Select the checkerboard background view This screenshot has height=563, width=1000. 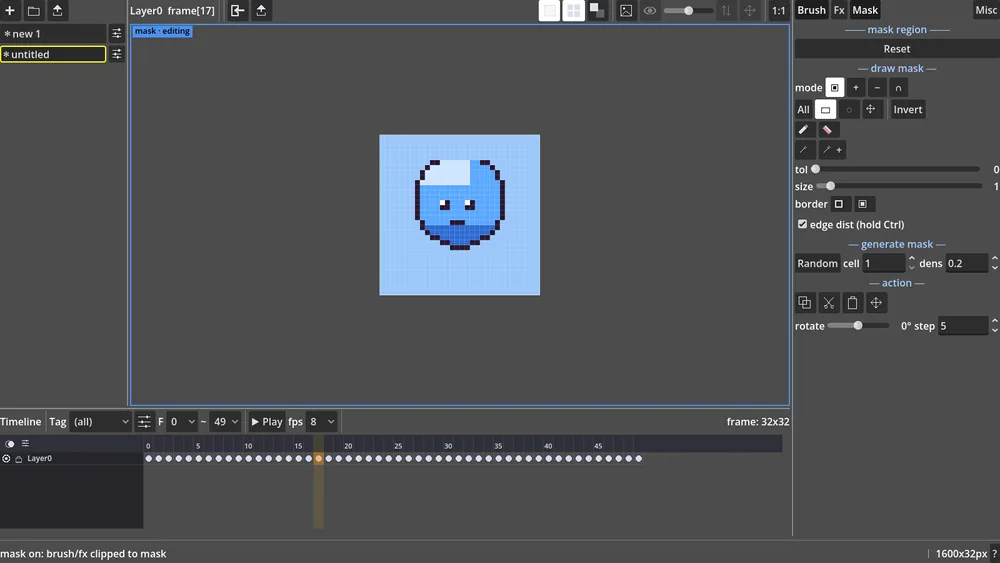[x=597, y=10]
